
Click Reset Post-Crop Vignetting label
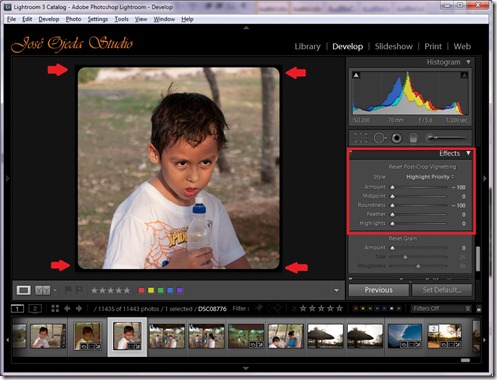422,167
